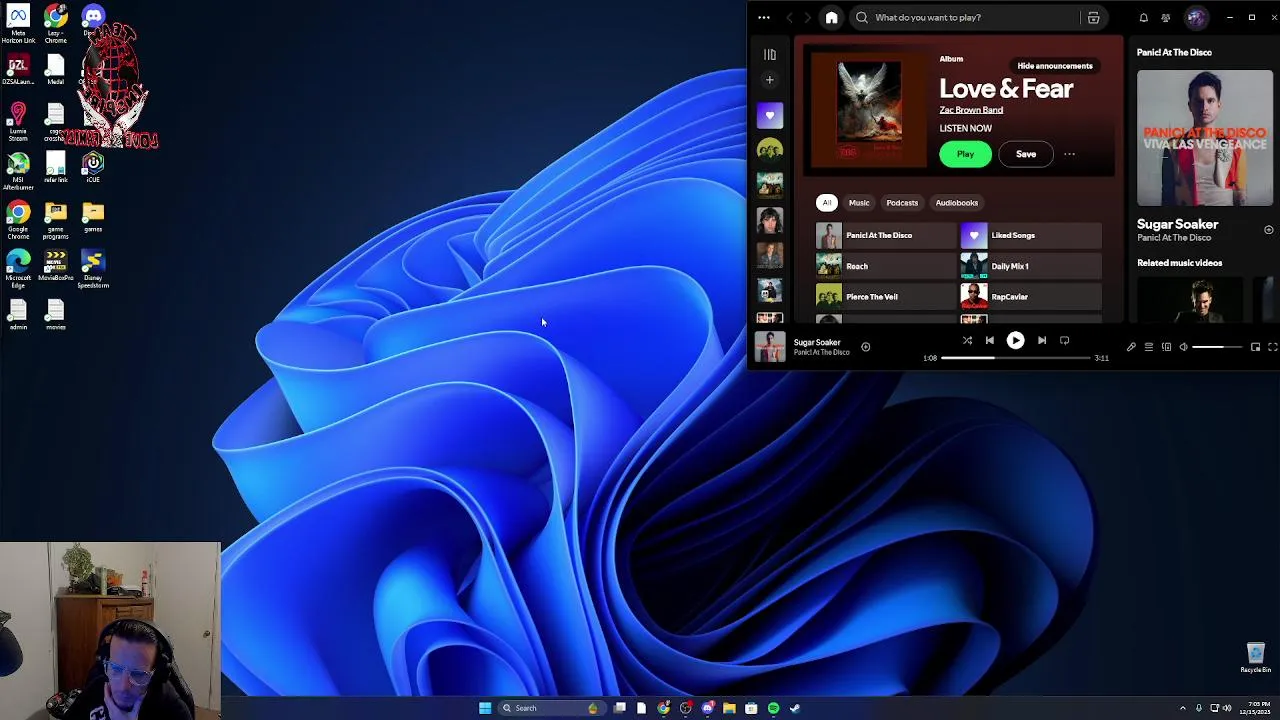This screenshot has width=1280, height=720.
Task: Click the Sugar Soaker now-playing thumbnail
Action: click(770, 347)
